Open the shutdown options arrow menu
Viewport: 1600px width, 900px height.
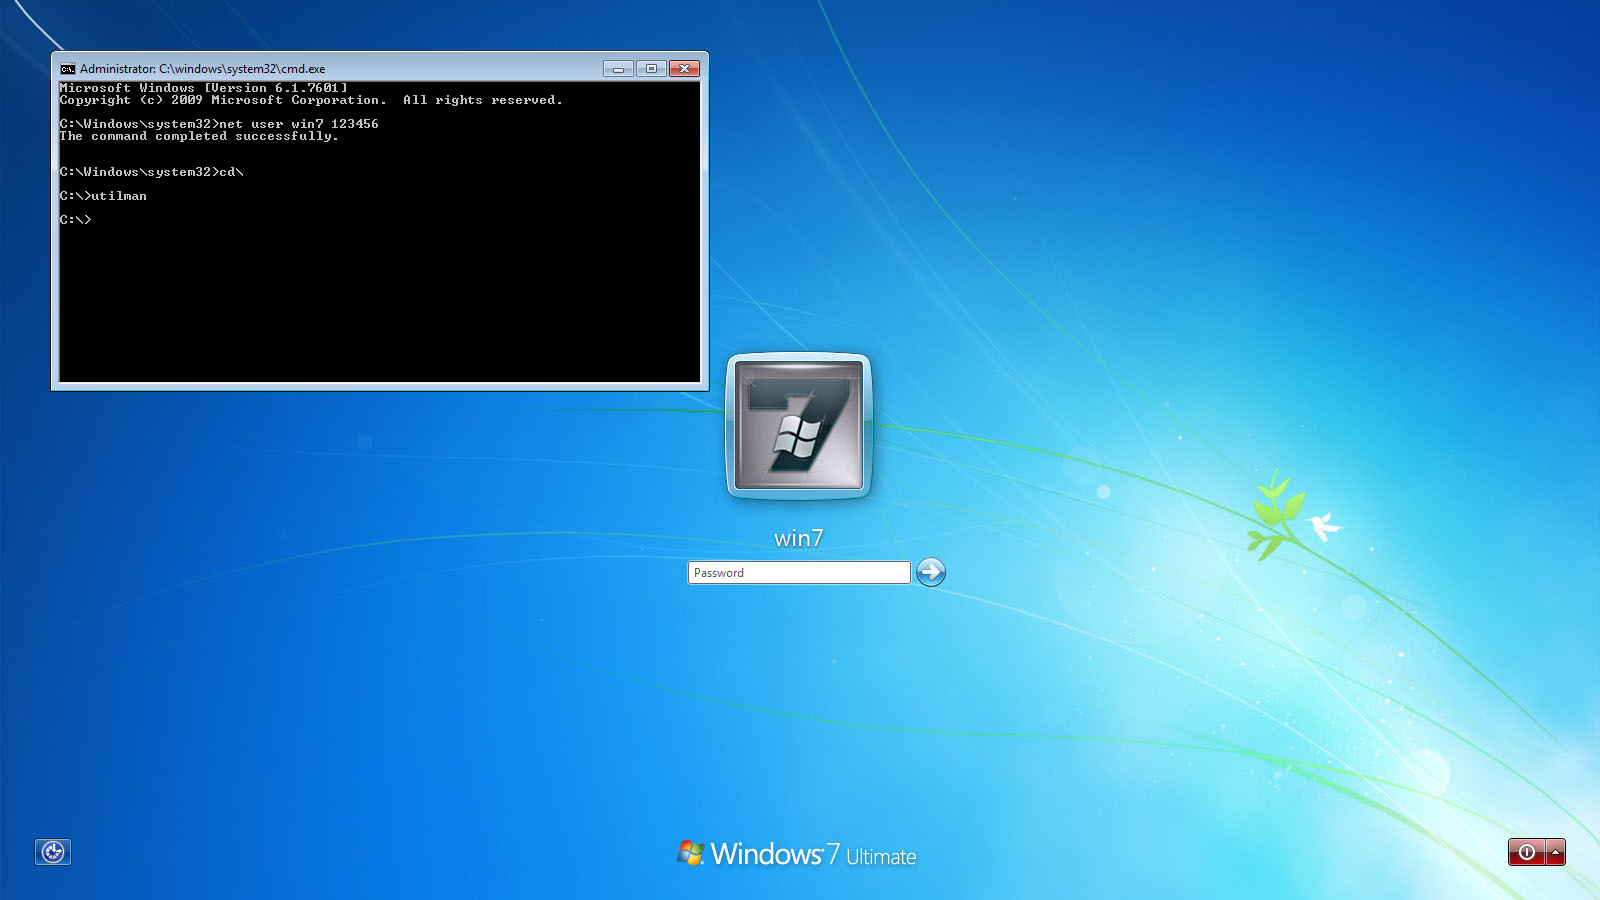coord(1556,852)
